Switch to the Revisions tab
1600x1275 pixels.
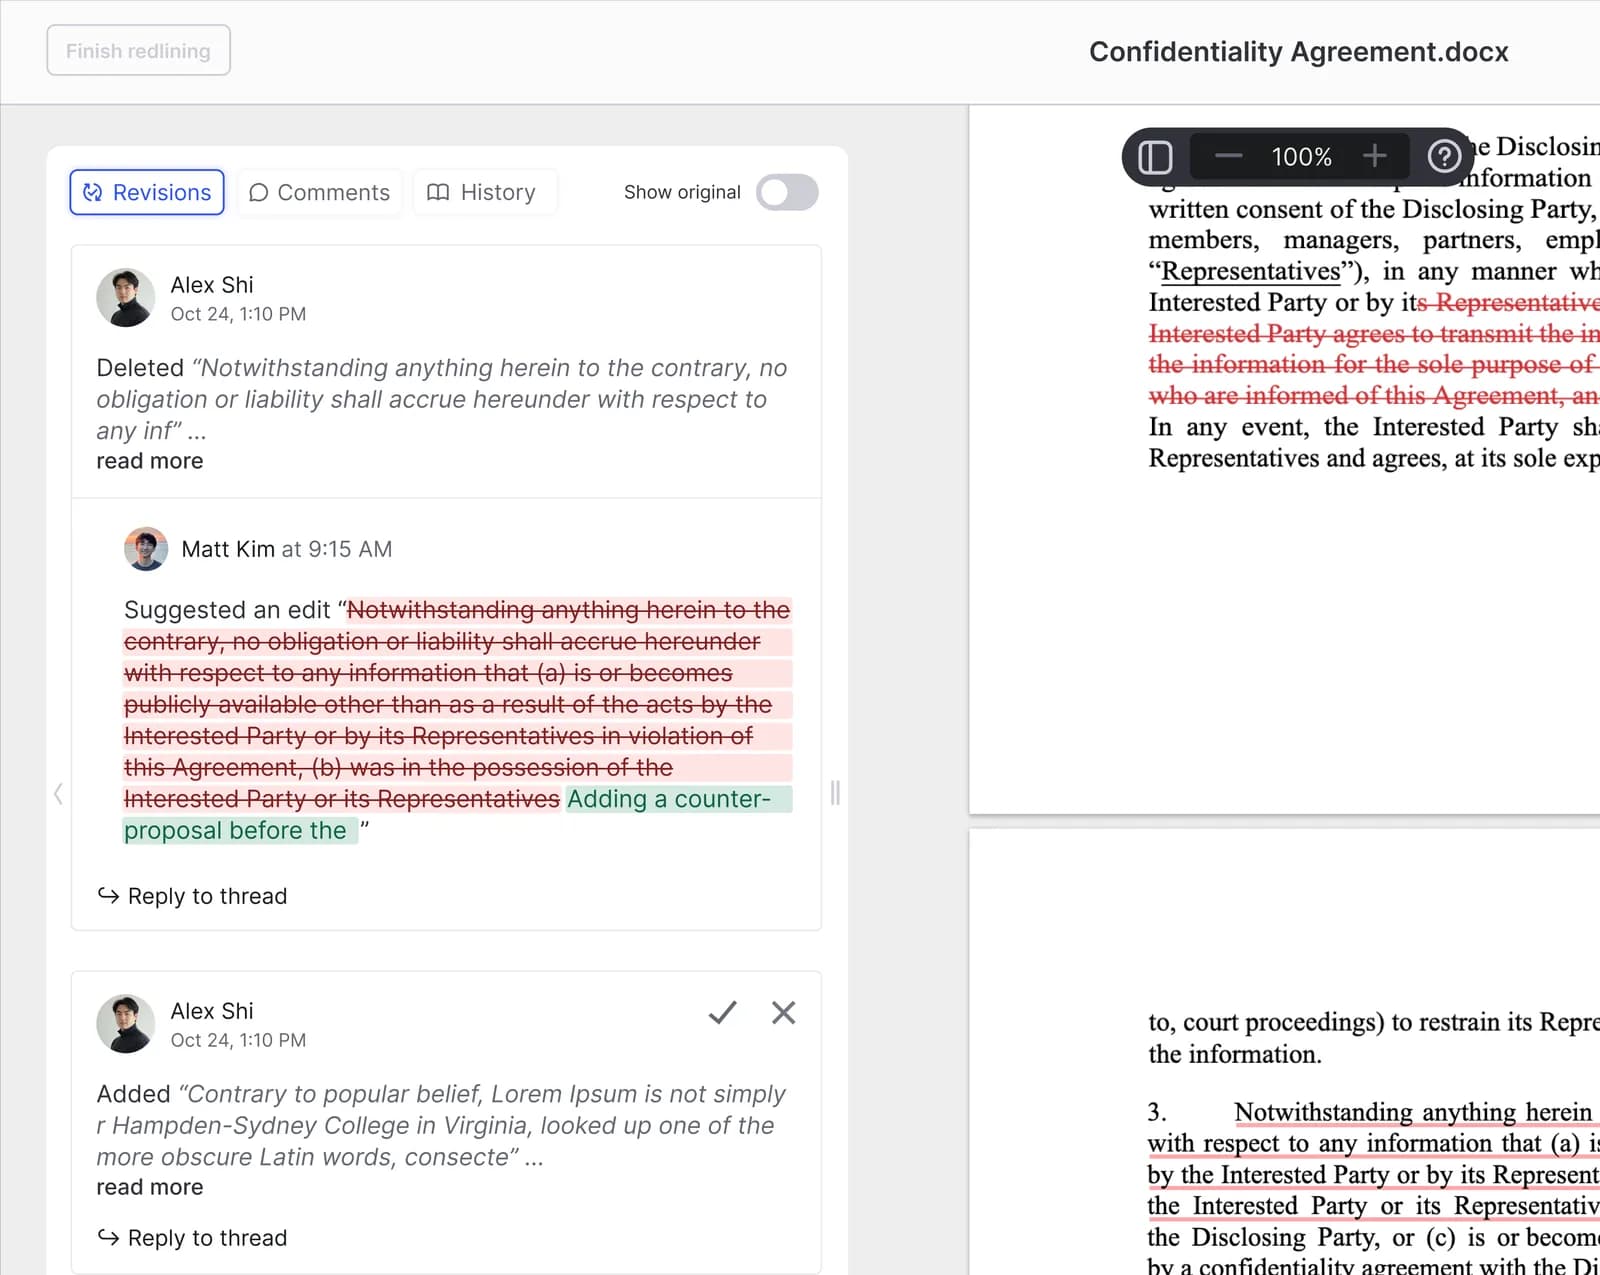coord(147,192)
